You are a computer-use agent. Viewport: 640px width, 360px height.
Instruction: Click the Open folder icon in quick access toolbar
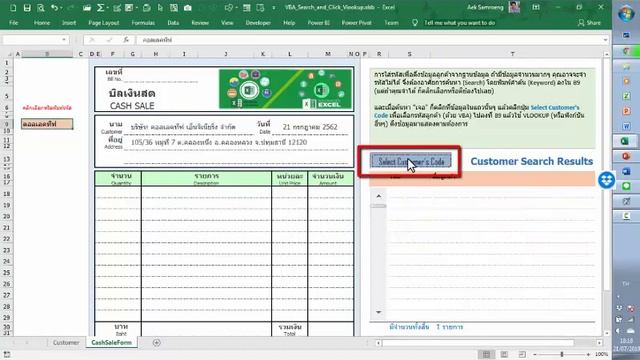coord(87,7)
